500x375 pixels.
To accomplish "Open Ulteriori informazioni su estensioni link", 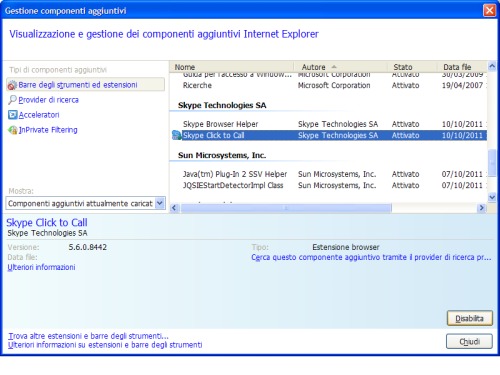I will click(105, 345).
